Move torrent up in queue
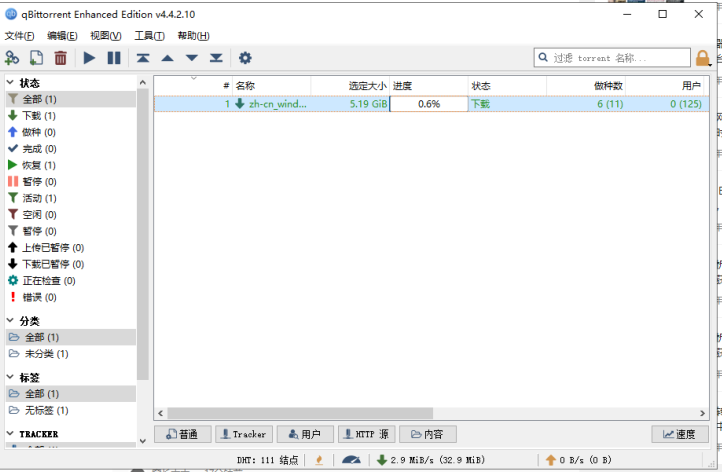This screenshot has width=722, height=472. [168, 58]
